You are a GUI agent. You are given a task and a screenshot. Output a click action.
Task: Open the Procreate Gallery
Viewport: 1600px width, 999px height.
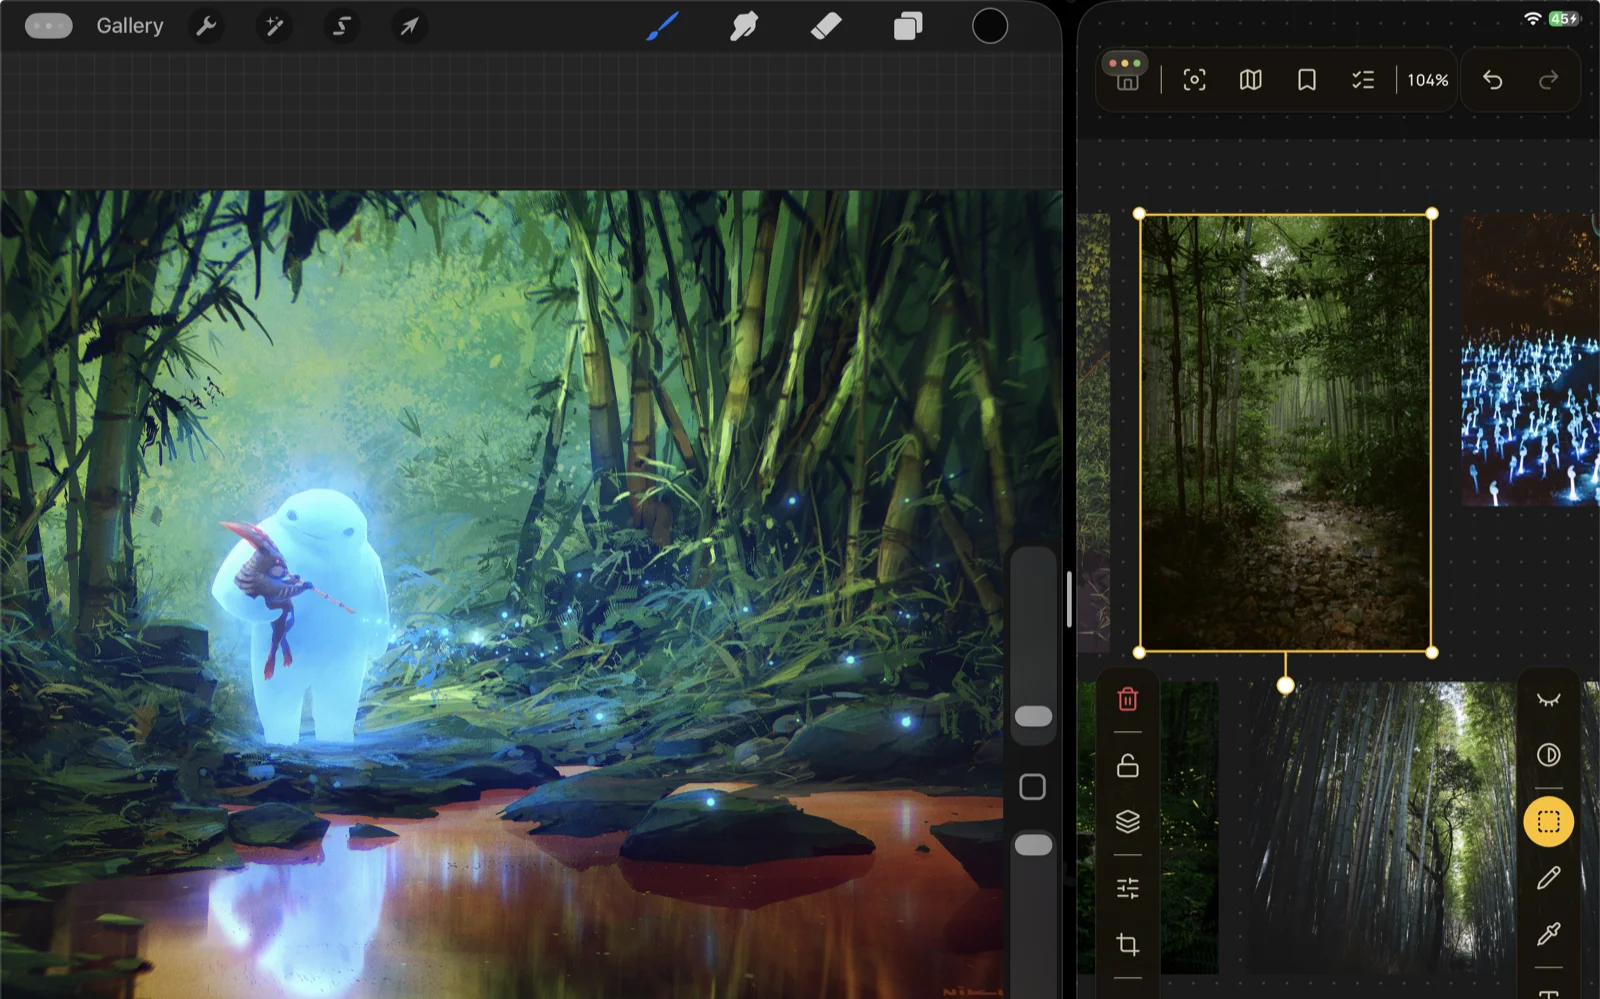[129, 26]
